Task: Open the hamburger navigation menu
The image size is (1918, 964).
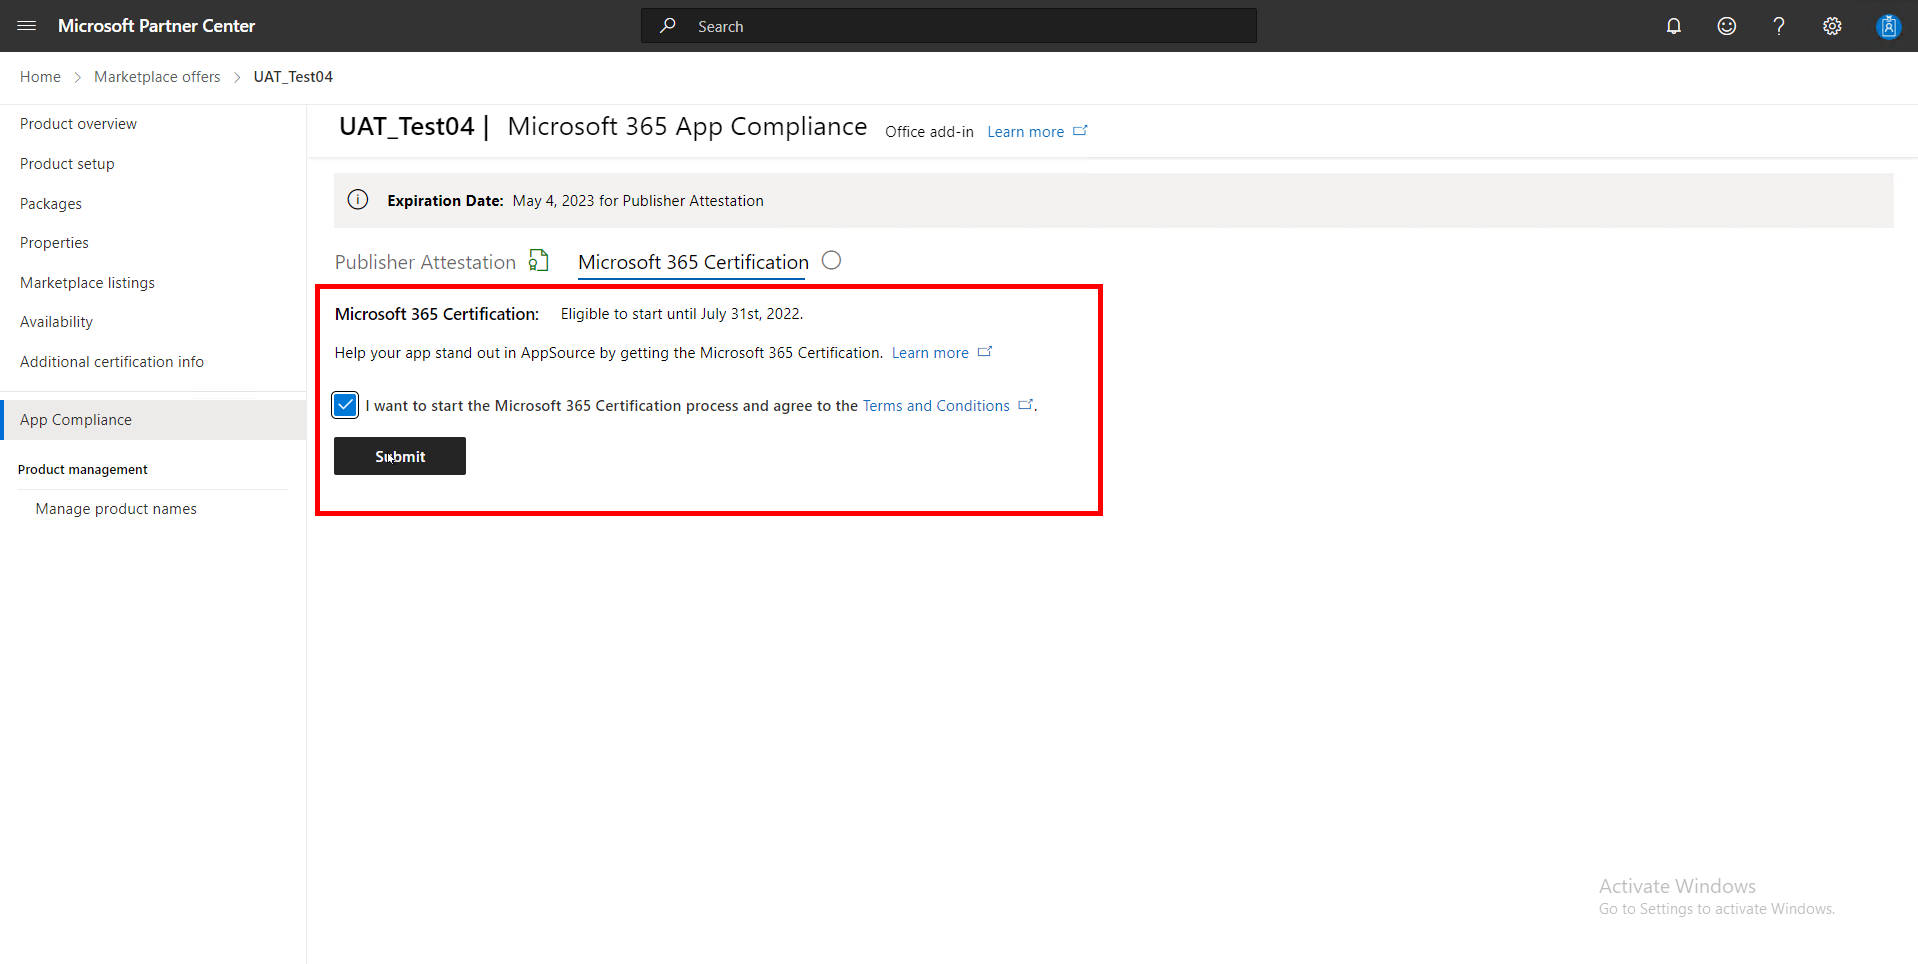Action: click(27, 26)
